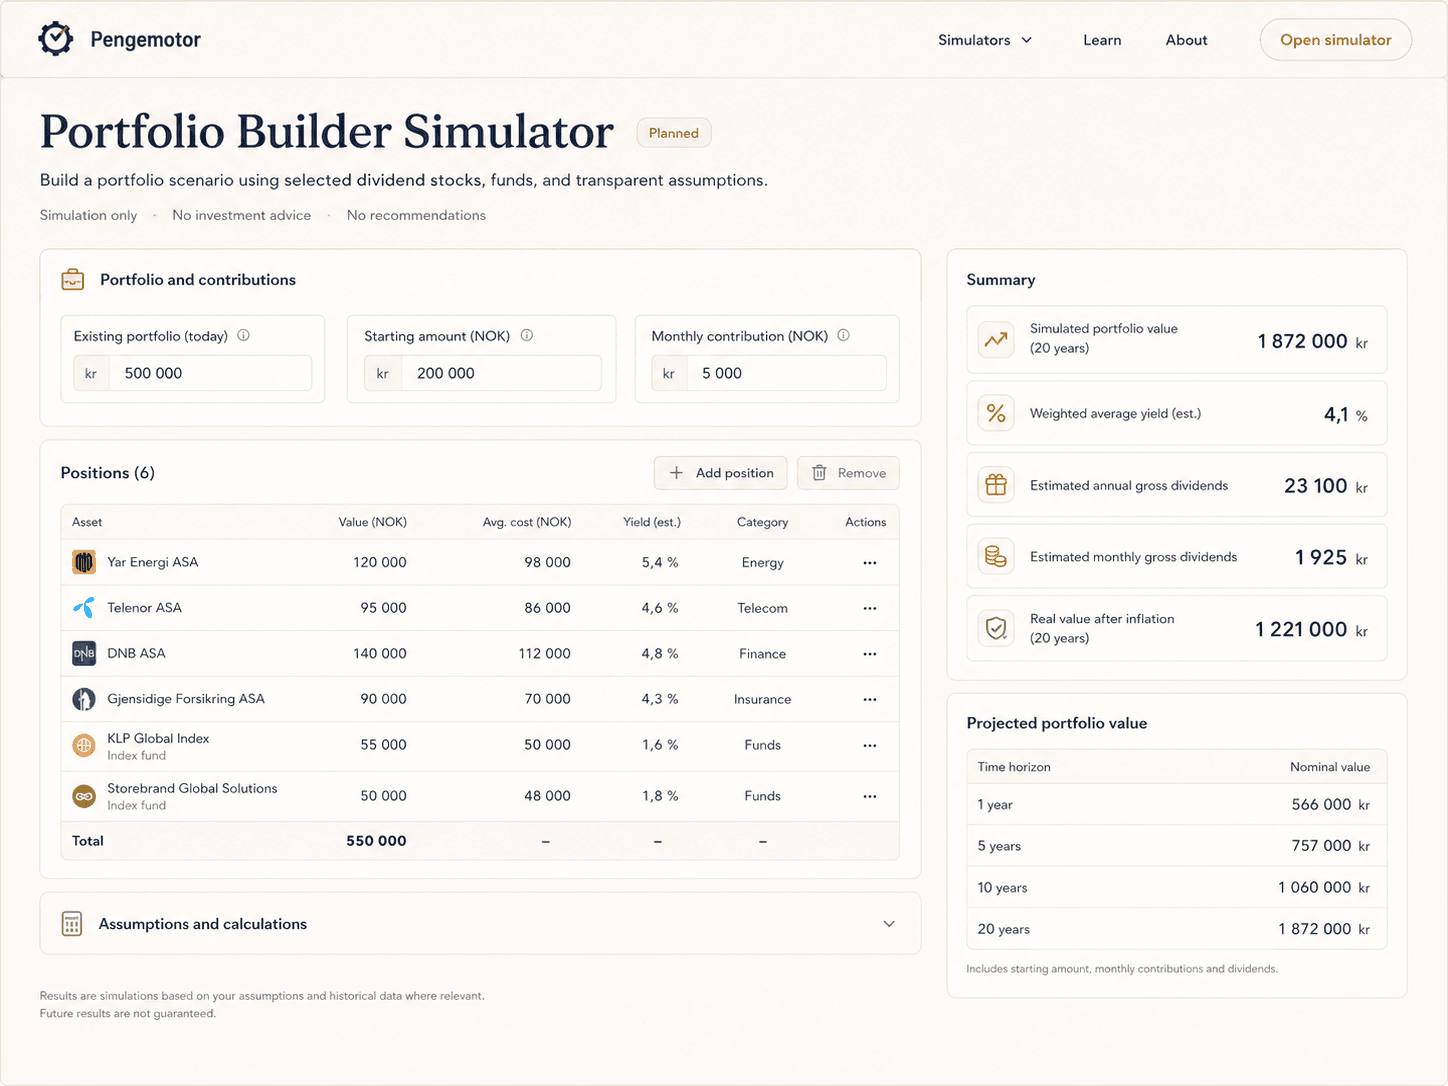Click the Value (NOK) column header
This screenshot has width=1448, height=1086.
tap(372, 522)
